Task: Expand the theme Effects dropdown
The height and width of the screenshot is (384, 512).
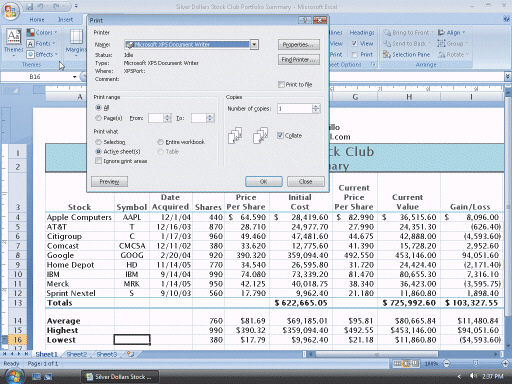Action: [x=42, y=54]
